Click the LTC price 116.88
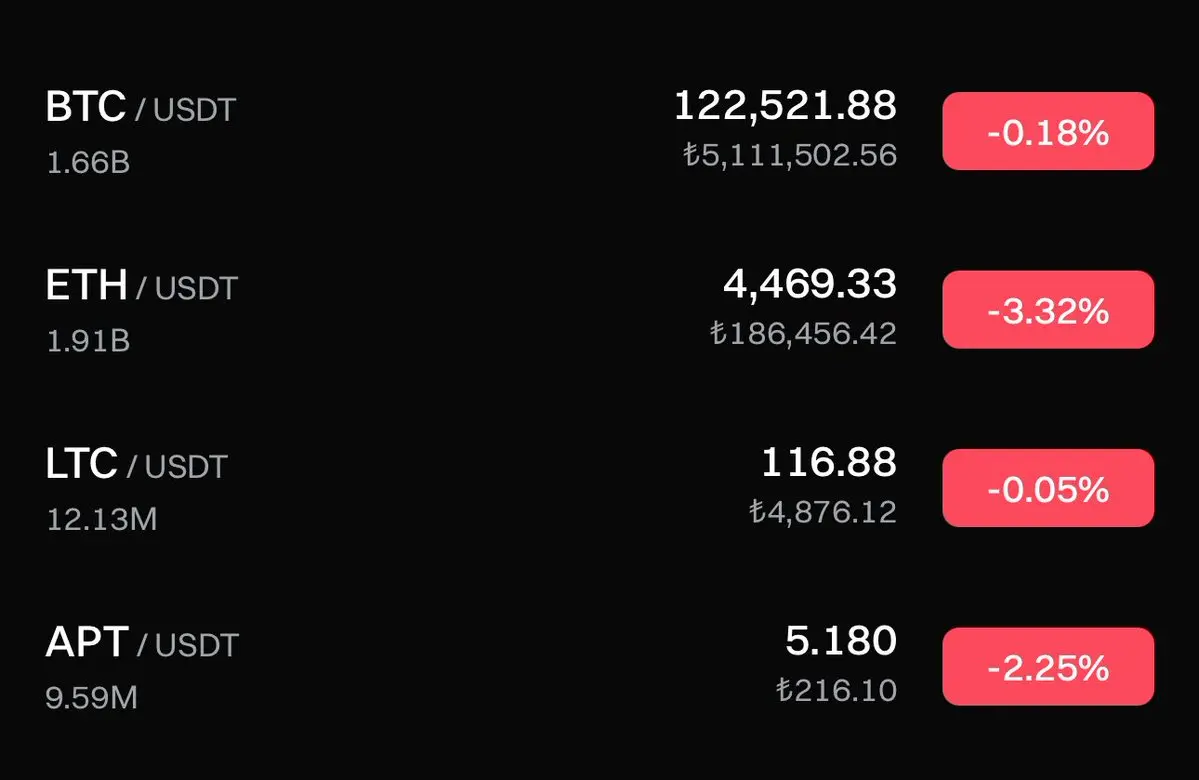 pos(829,462)
